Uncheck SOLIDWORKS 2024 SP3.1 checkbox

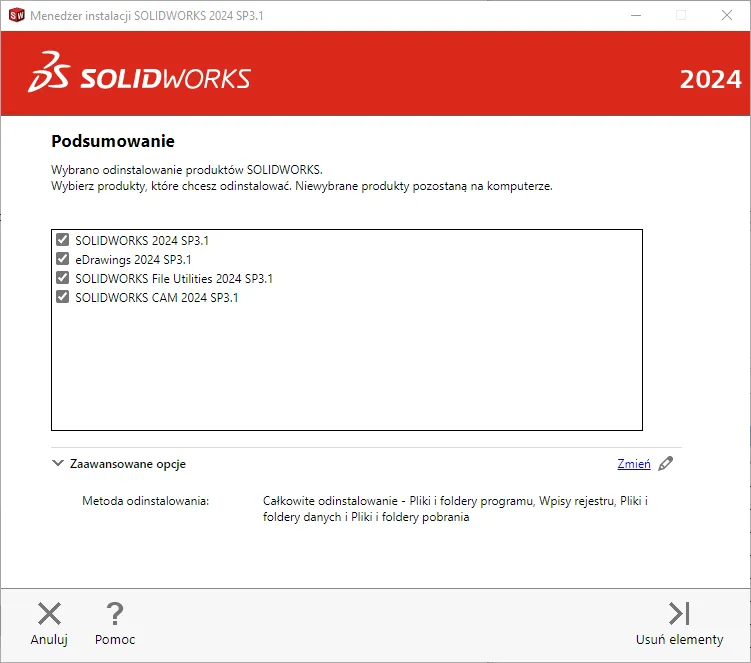[62, 240]
